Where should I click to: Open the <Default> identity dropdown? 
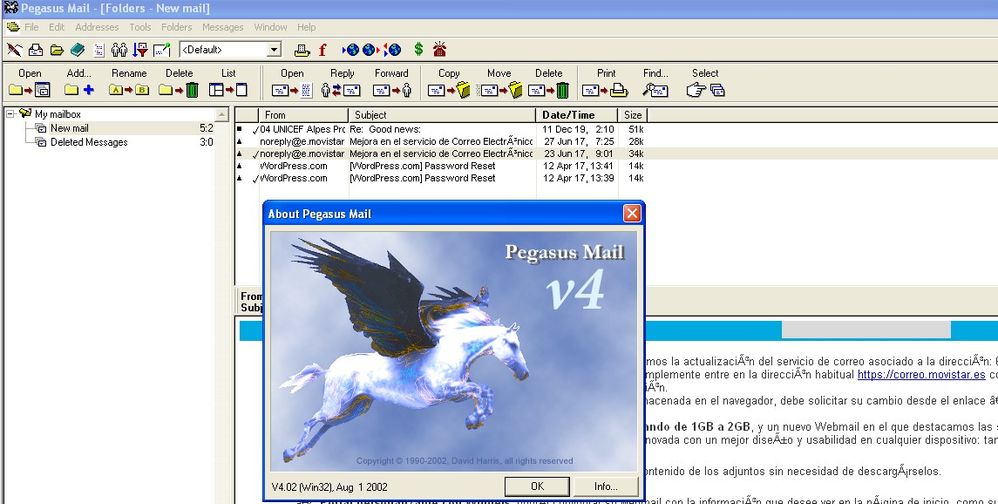point(274,50)
